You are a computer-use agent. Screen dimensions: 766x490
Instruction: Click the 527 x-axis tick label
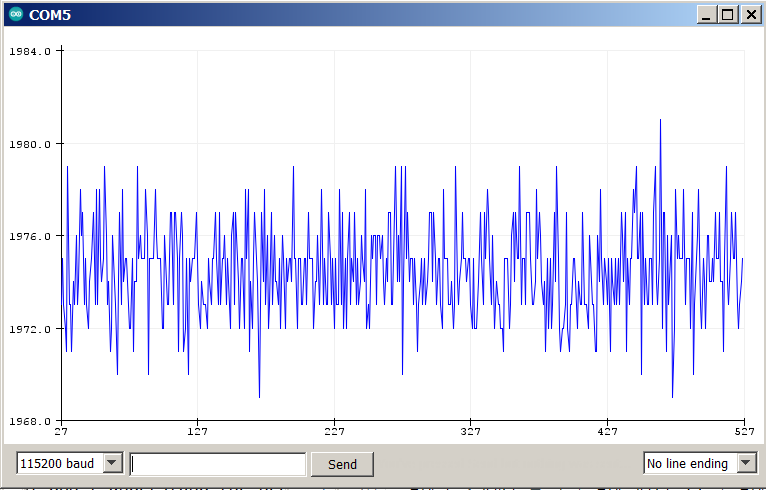743,432
